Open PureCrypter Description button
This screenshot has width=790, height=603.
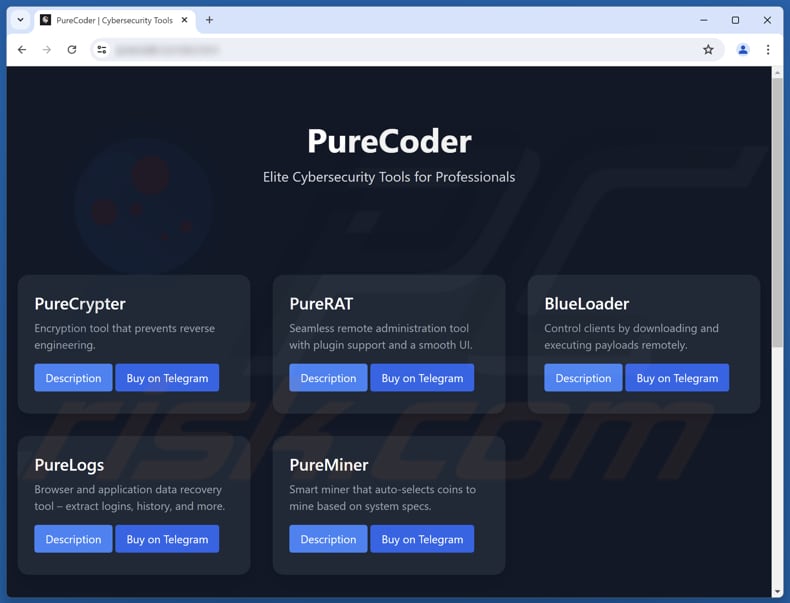click(73, 378)
